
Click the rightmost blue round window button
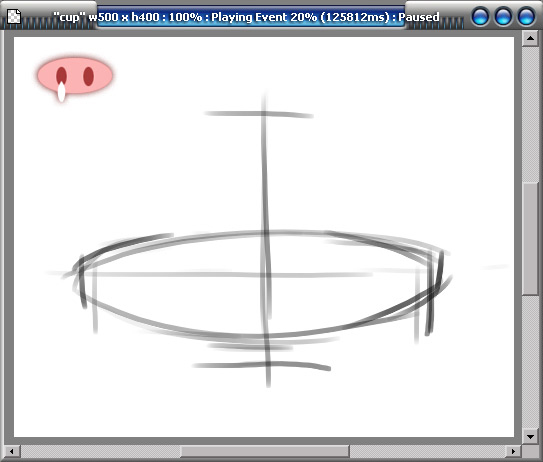(526, 17)
